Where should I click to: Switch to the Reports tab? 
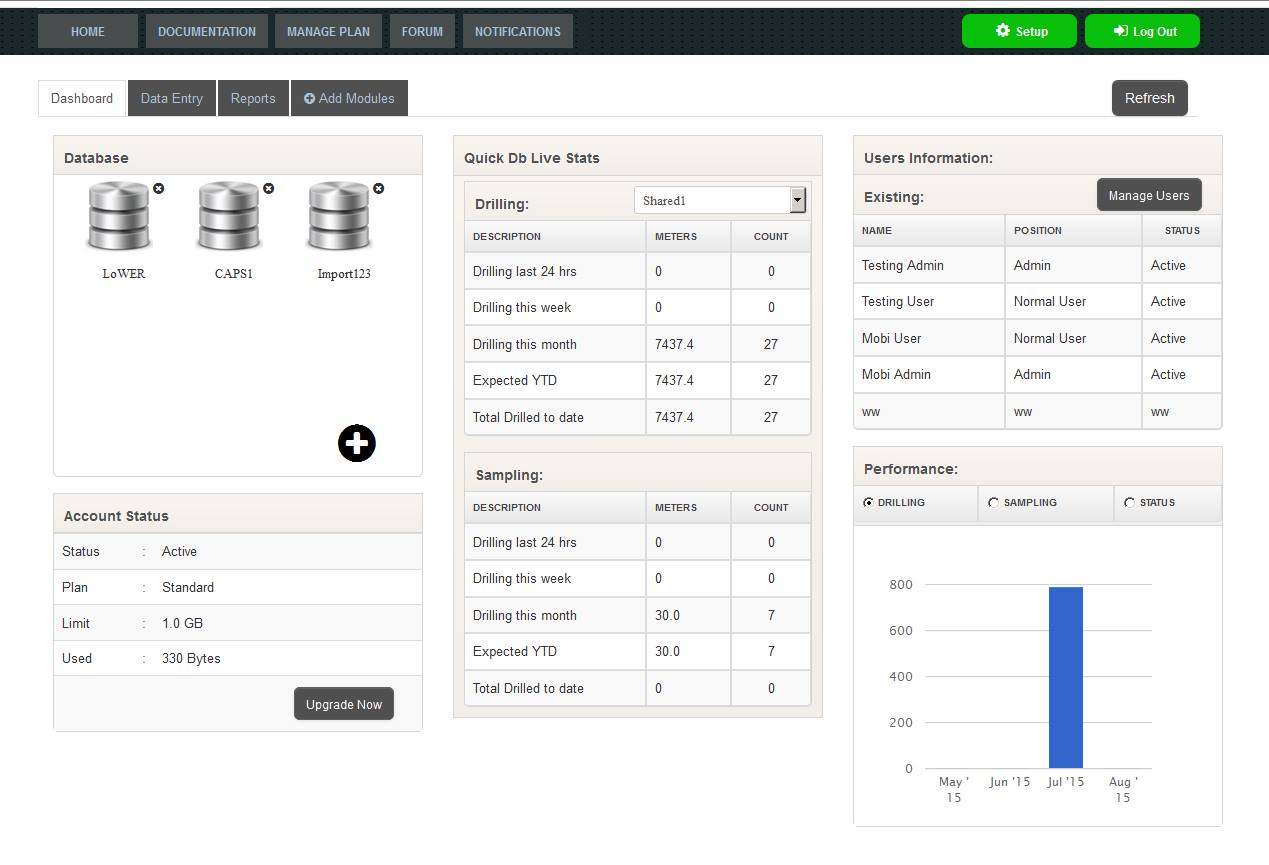pos(253,98)
